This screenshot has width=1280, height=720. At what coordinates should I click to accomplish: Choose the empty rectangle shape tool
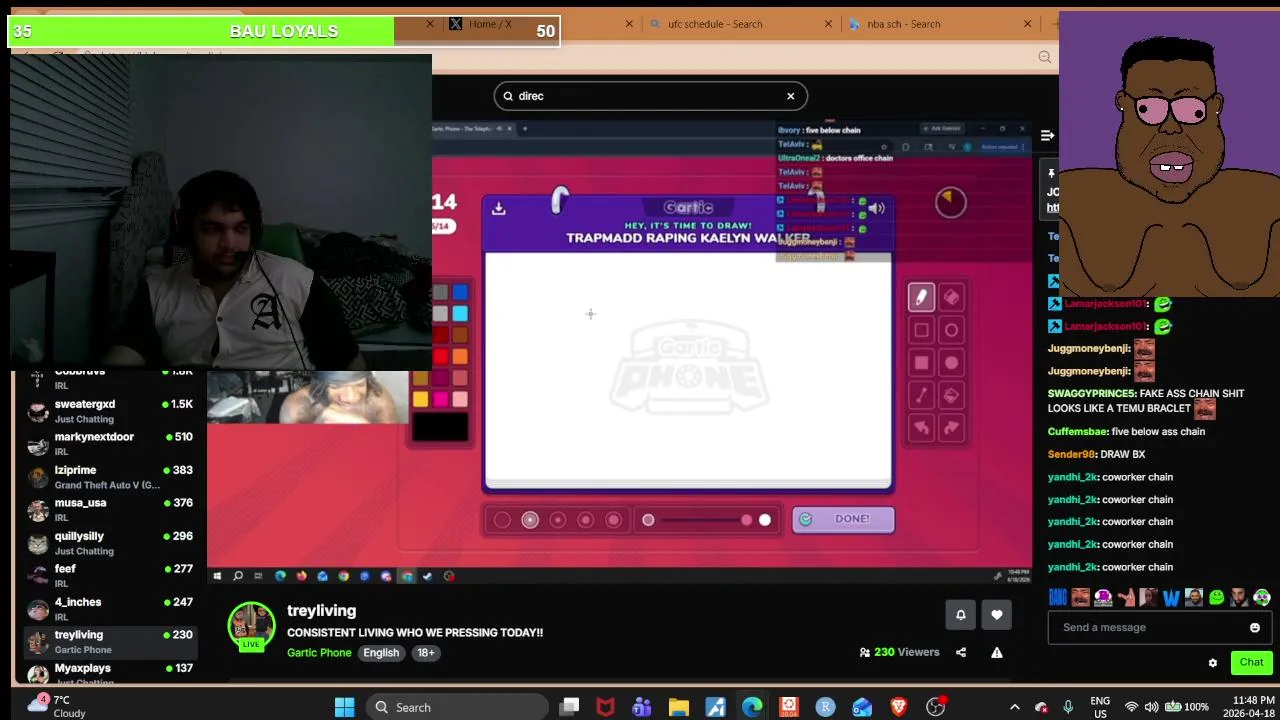point(921,330)
